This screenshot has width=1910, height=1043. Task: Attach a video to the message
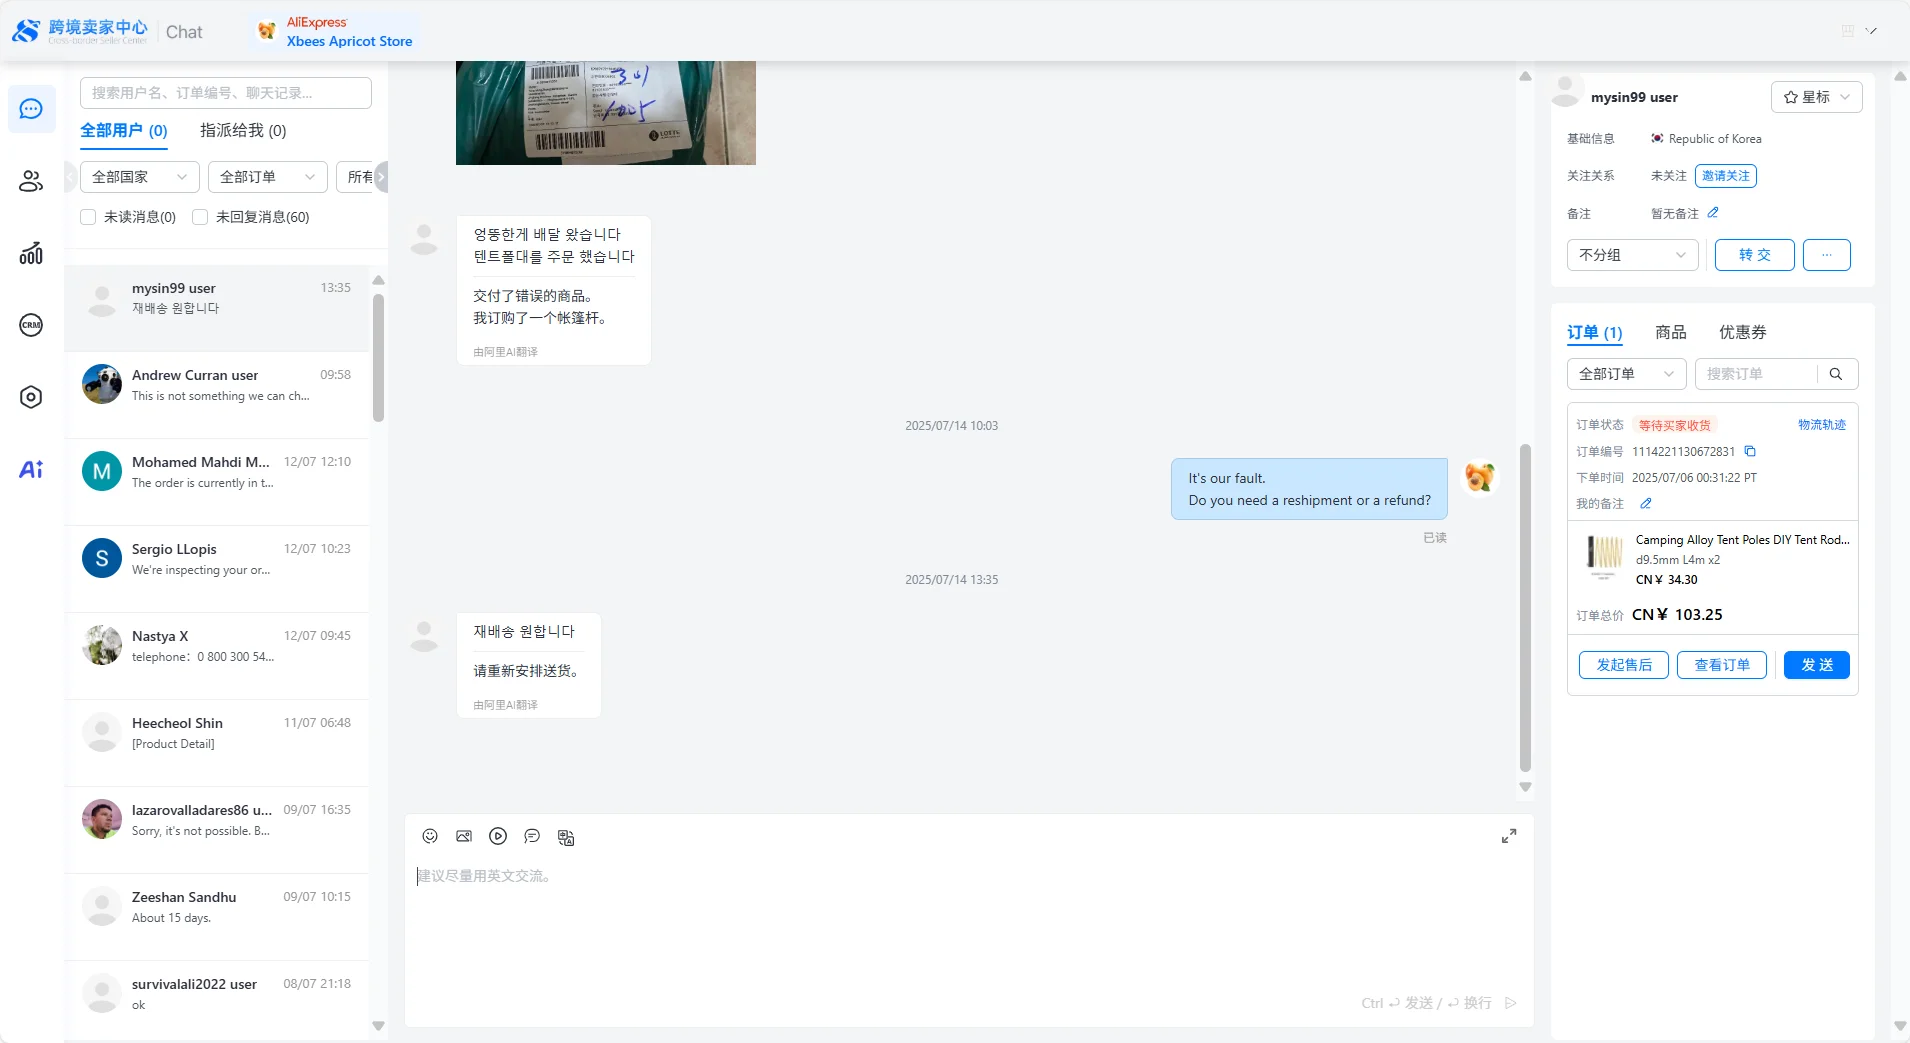tap(498, 836)
